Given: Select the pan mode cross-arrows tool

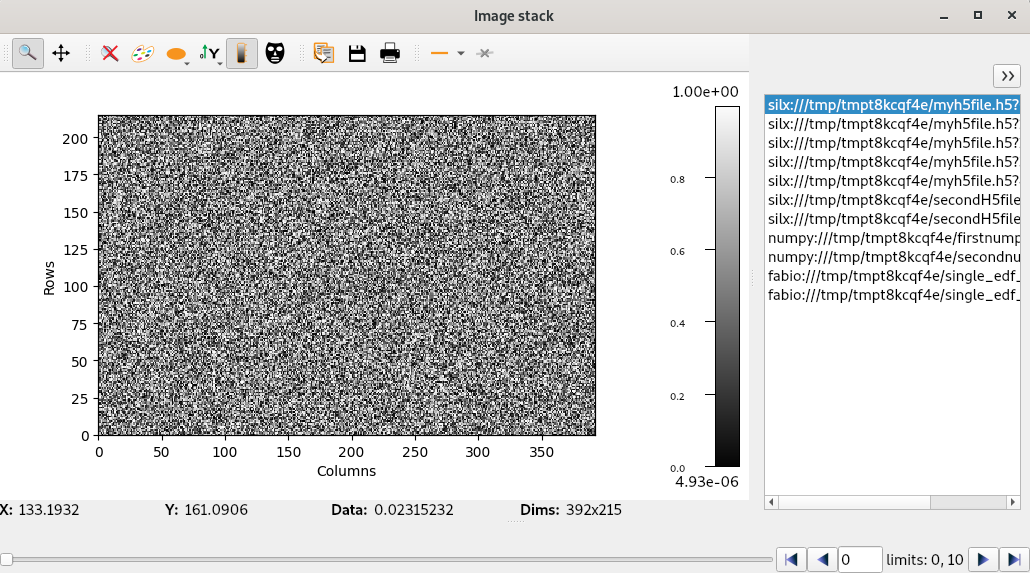Looking at the screenshot, I should [x=61, y=53].
